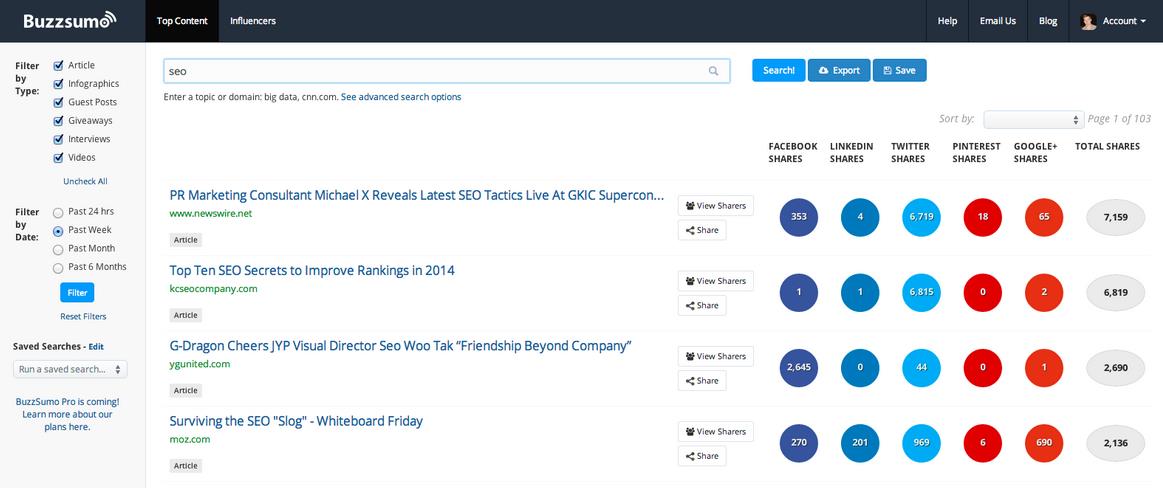Click total shares bubble 2,136
Screen dimensions: 1163x488
[x=1116, y=443]
